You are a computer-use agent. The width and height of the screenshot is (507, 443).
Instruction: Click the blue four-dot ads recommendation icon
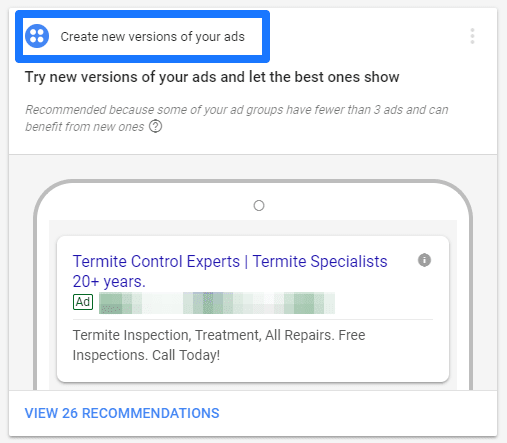point(37,36)
